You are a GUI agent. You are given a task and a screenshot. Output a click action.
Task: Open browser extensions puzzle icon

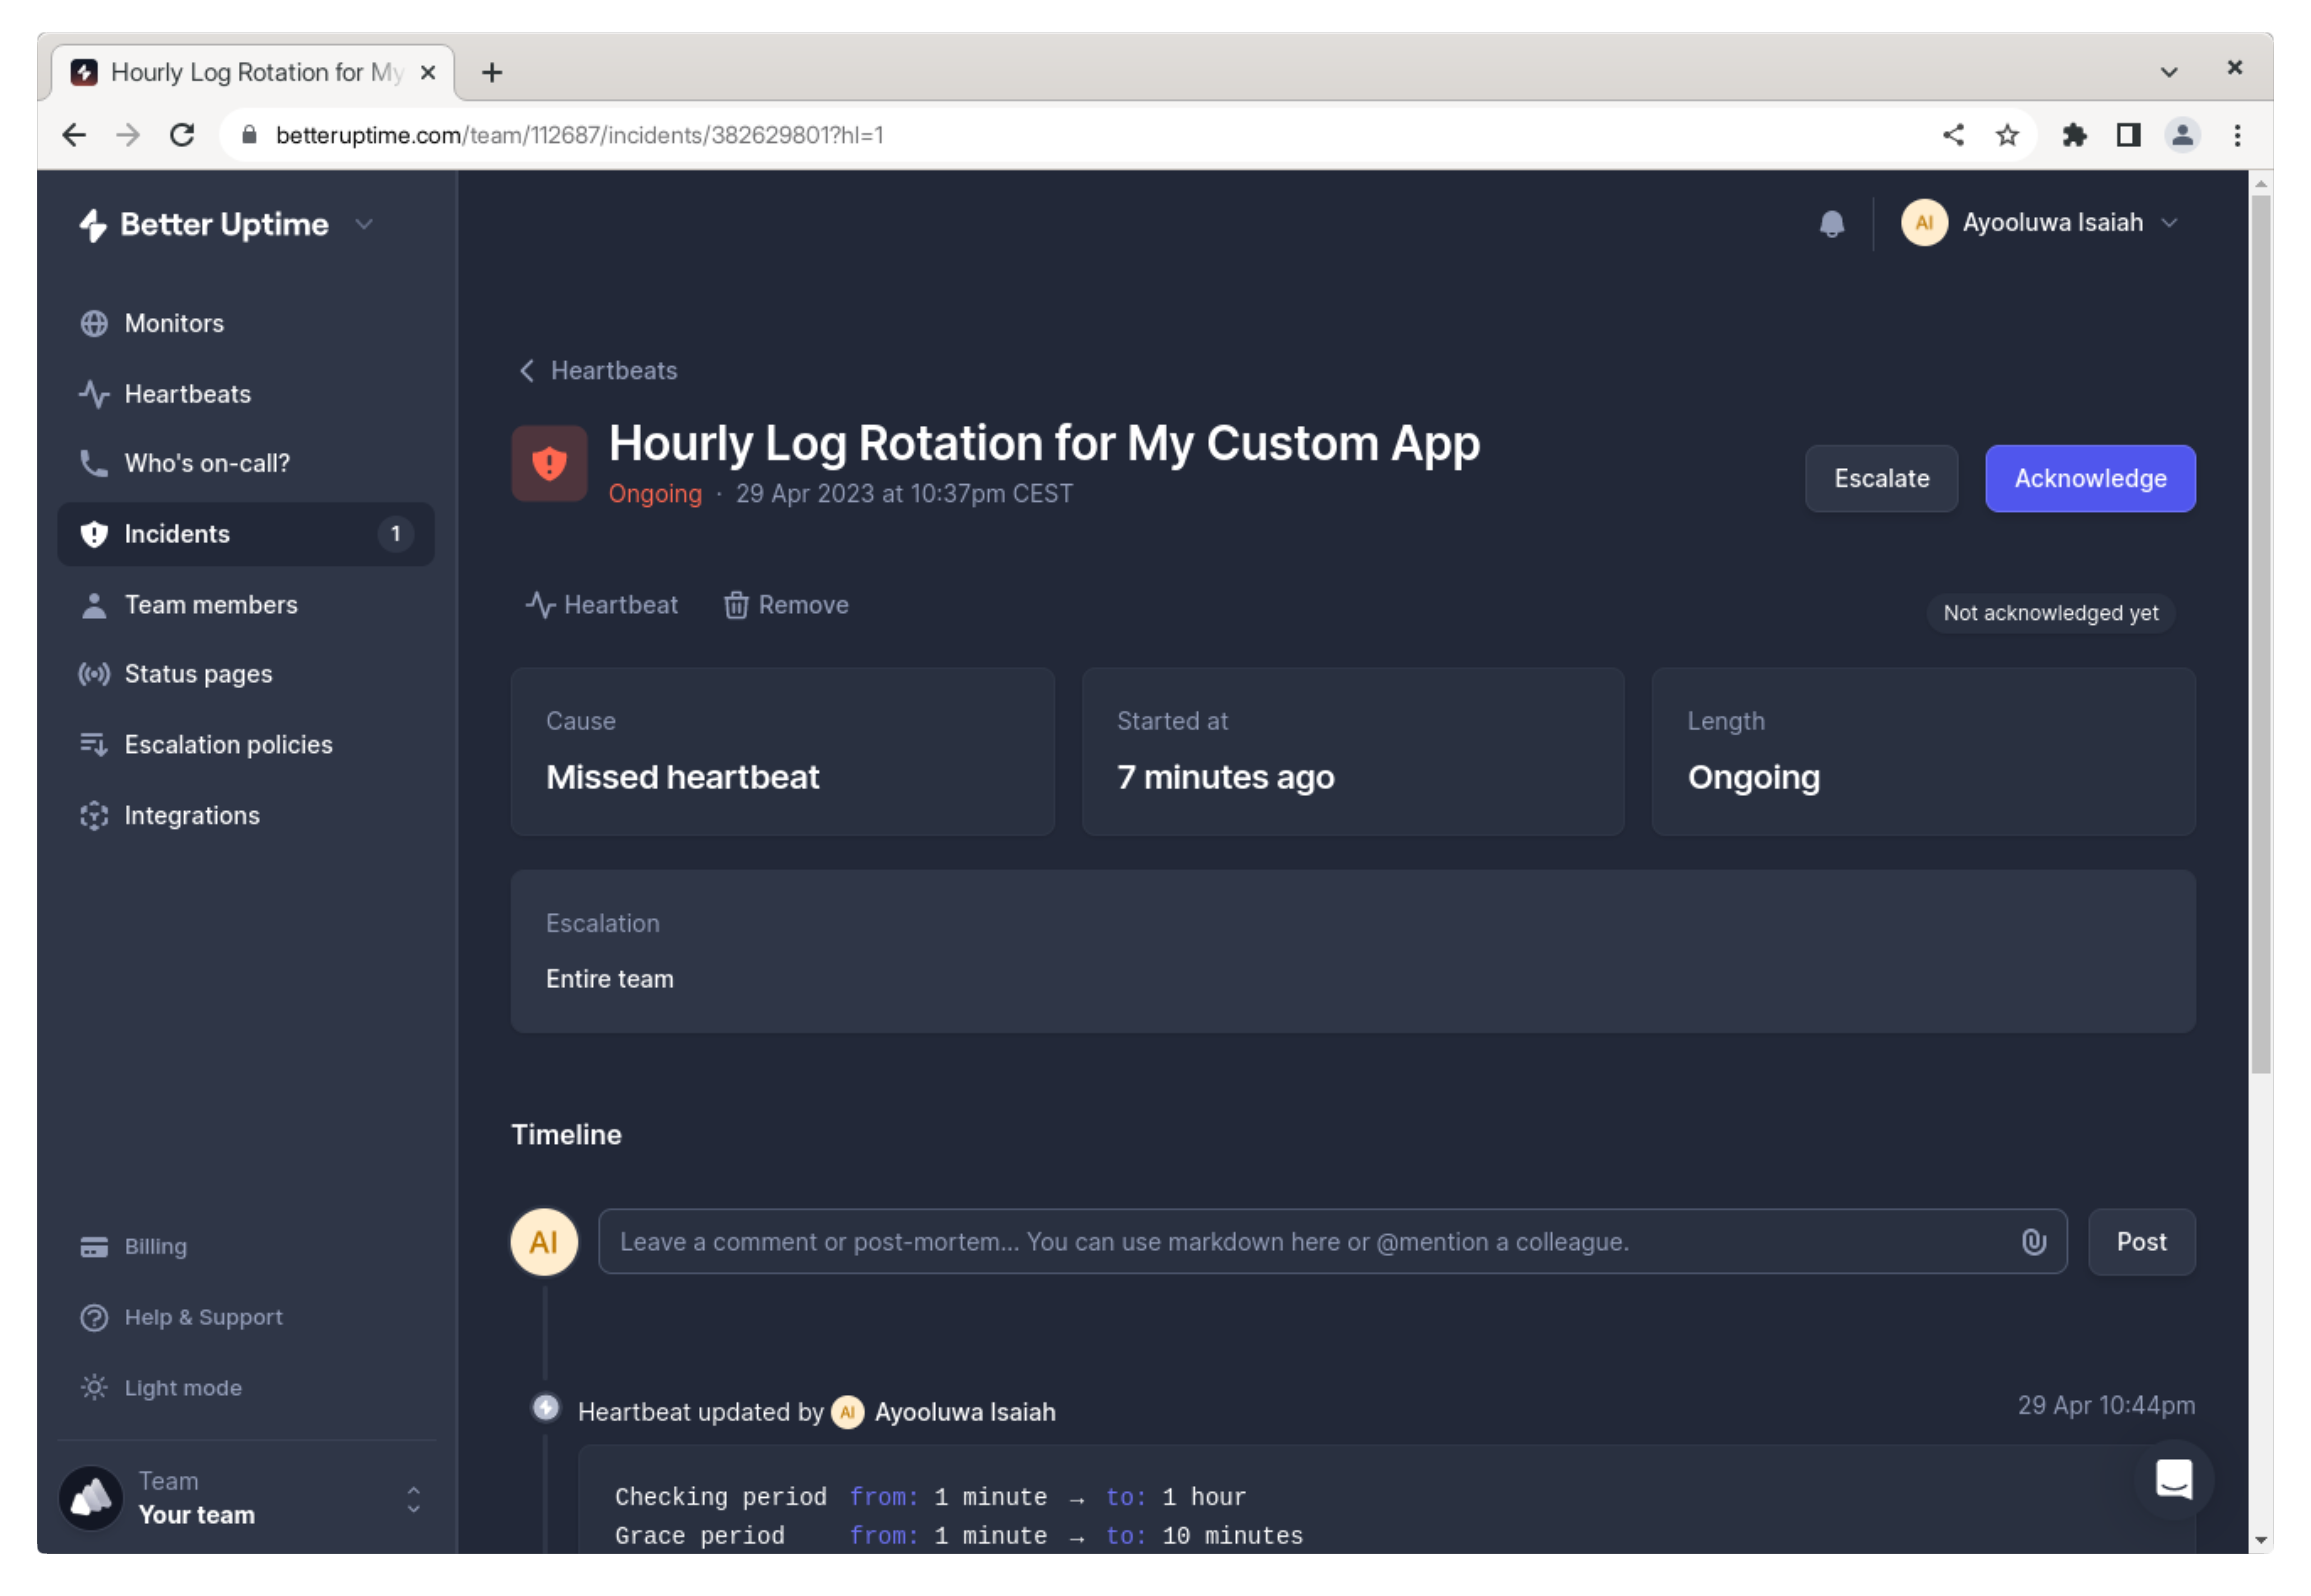point(2074,135)
